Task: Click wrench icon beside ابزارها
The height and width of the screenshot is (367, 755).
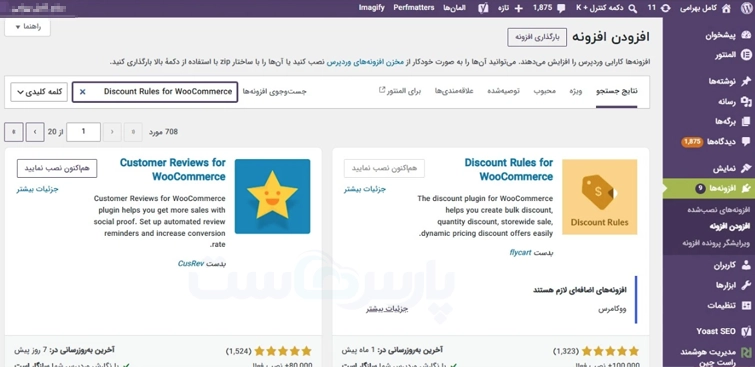Action: [746, 285]
